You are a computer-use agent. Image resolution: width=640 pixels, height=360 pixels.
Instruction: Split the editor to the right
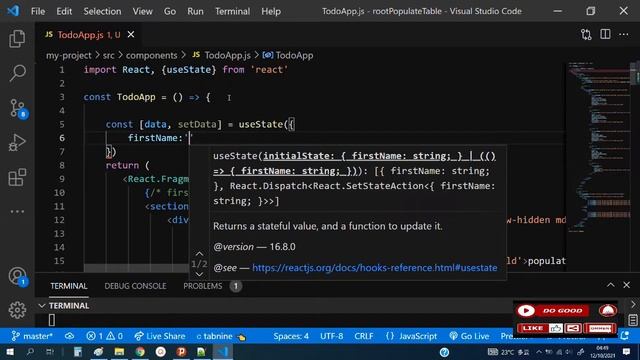[605, 34]
